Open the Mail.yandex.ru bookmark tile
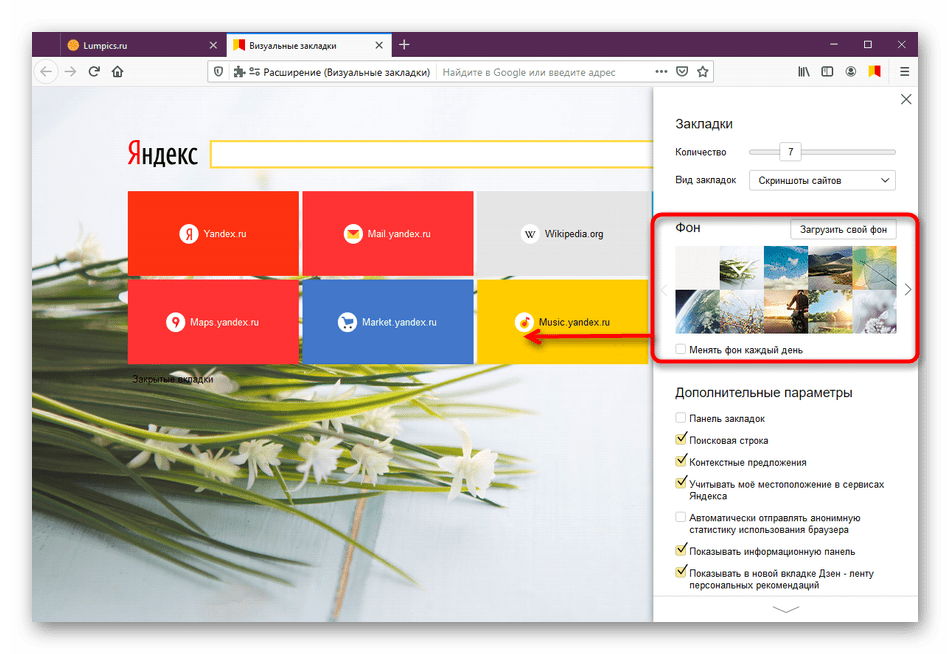Screen dimensions: 950x654 click(x=388, y=233)
